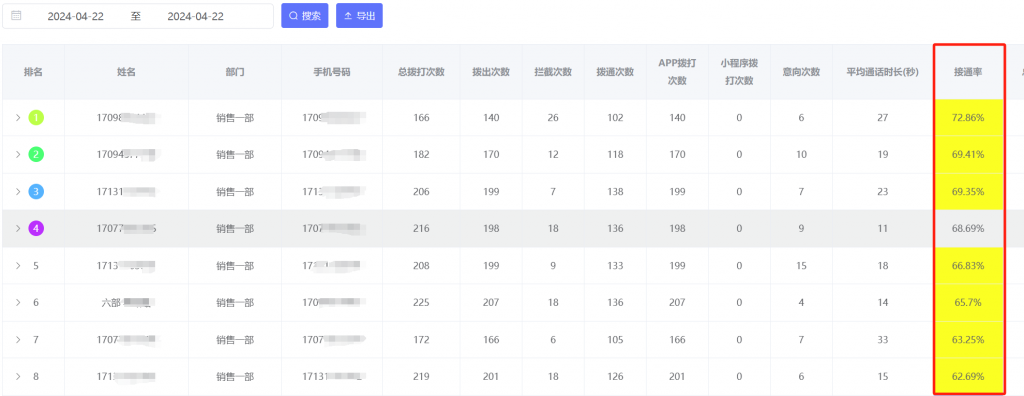Screen dimensions: 1024x396
Task: Click the 65.7% connection rate cell
Action: tap(968, 303)
